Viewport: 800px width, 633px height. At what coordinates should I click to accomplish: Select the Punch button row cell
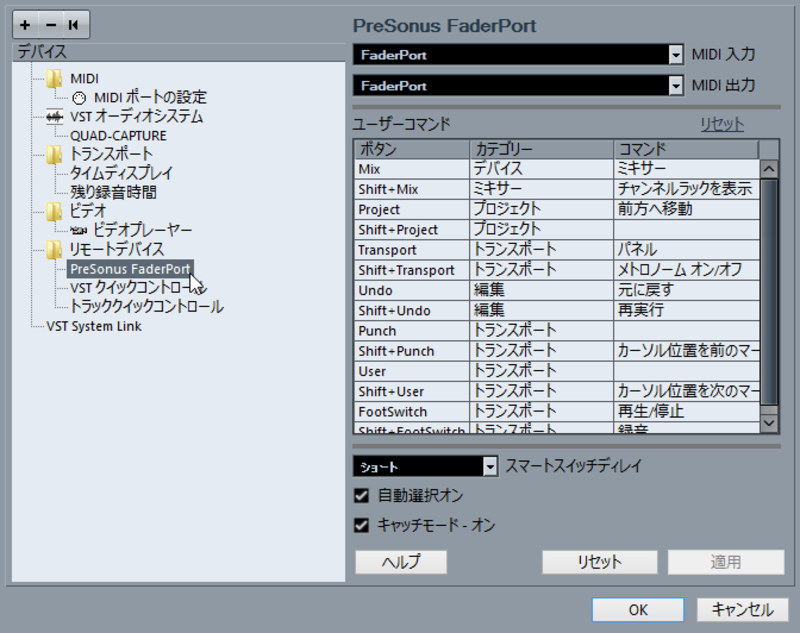[412, 331]
